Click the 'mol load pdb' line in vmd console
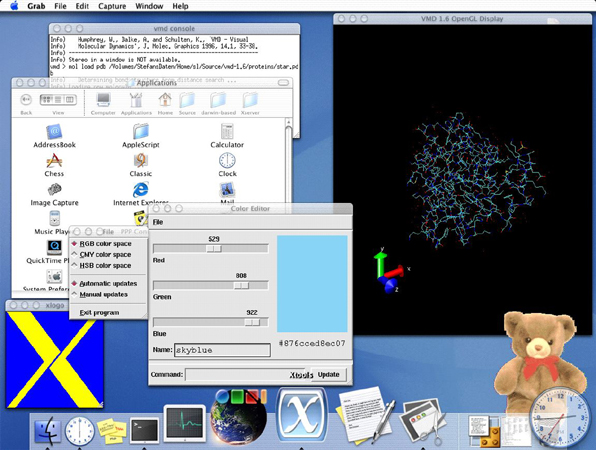The image size is (596, 450). [174, 67]
